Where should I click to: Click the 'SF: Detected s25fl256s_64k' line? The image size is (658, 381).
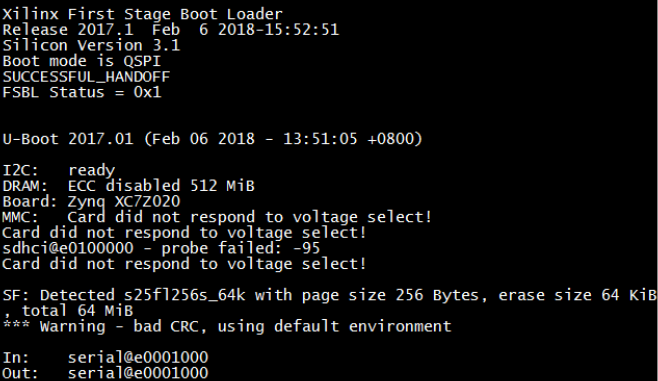click(x=329, y=295)
